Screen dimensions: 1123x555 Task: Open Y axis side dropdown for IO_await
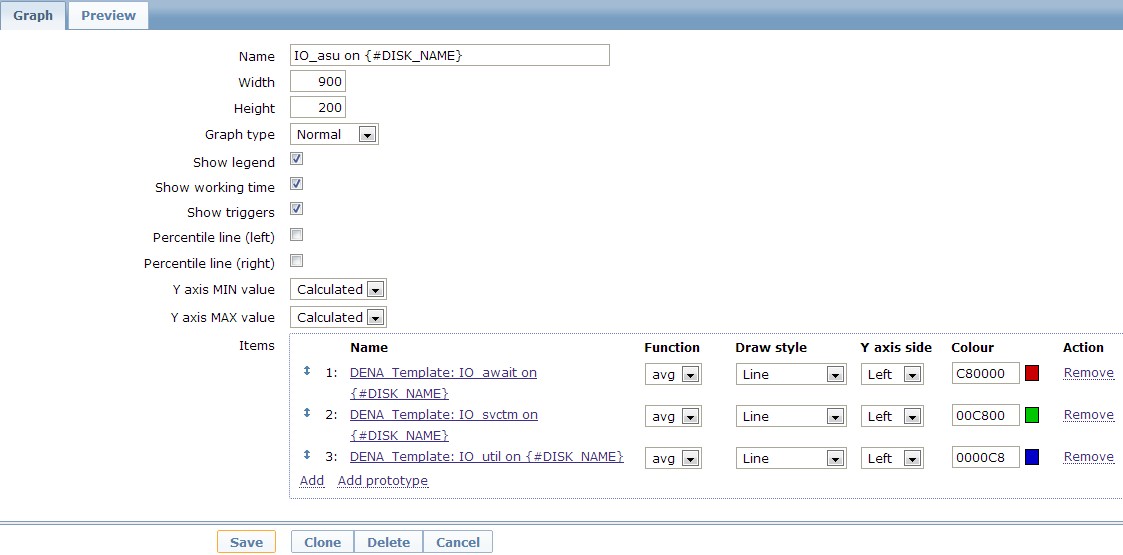(892, 375)
